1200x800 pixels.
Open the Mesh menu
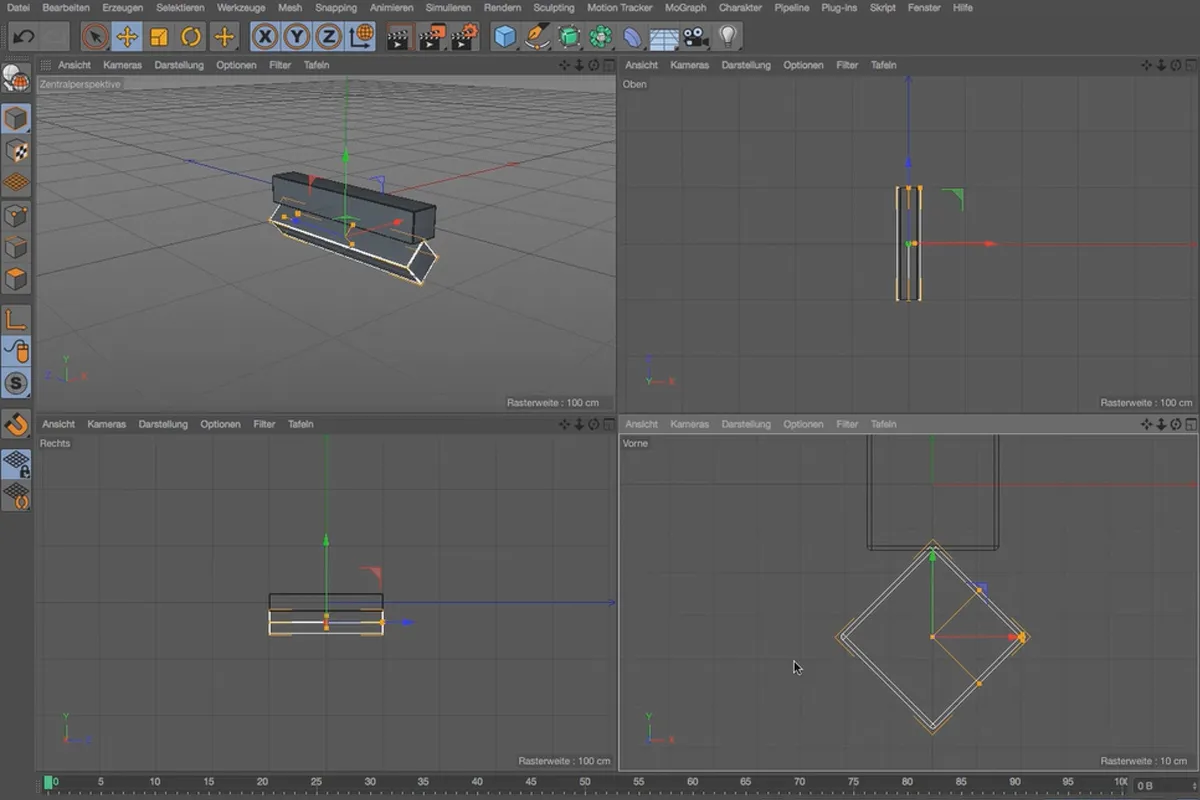[x=290, y=7]
